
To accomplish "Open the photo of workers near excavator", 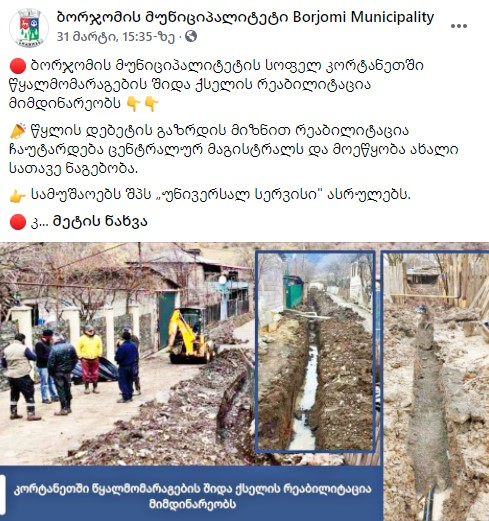I will point(127,353).
